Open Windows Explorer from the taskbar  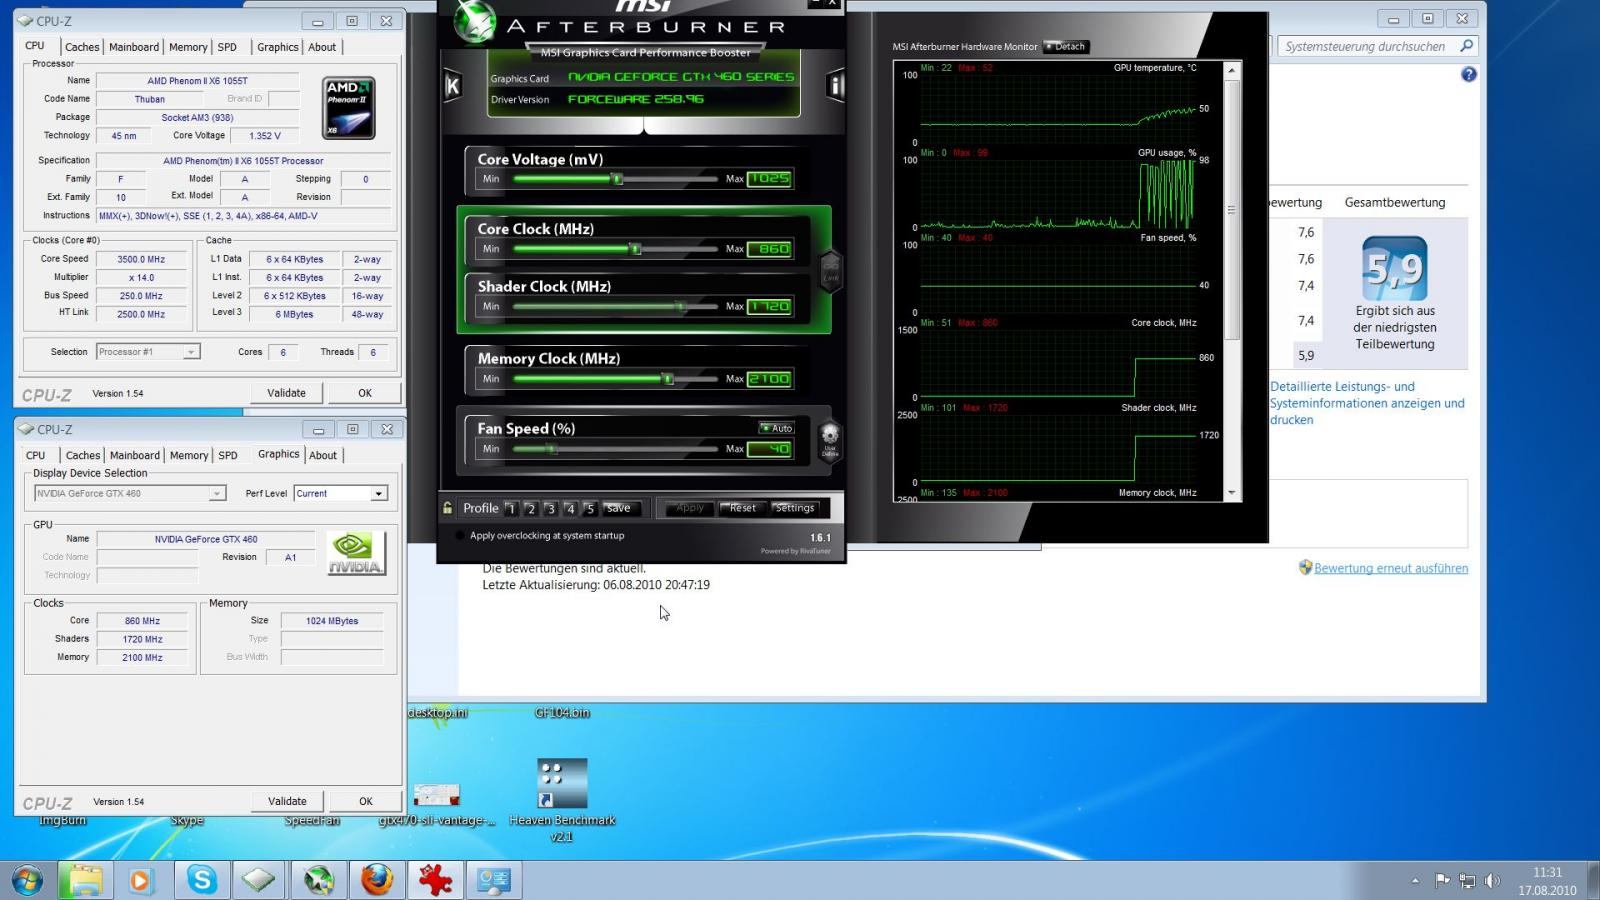coord(85,880)
